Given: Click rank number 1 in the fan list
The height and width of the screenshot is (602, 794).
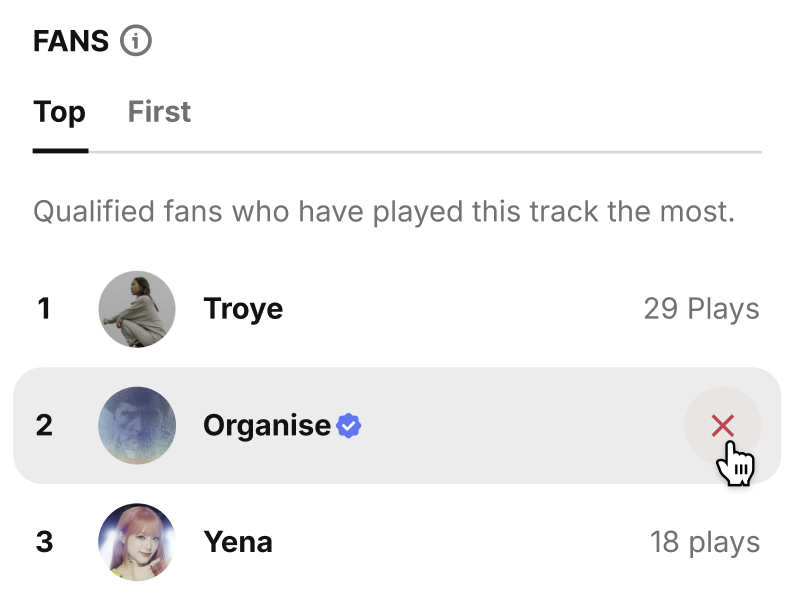Looking at the screenshot, I should point(43,309).
